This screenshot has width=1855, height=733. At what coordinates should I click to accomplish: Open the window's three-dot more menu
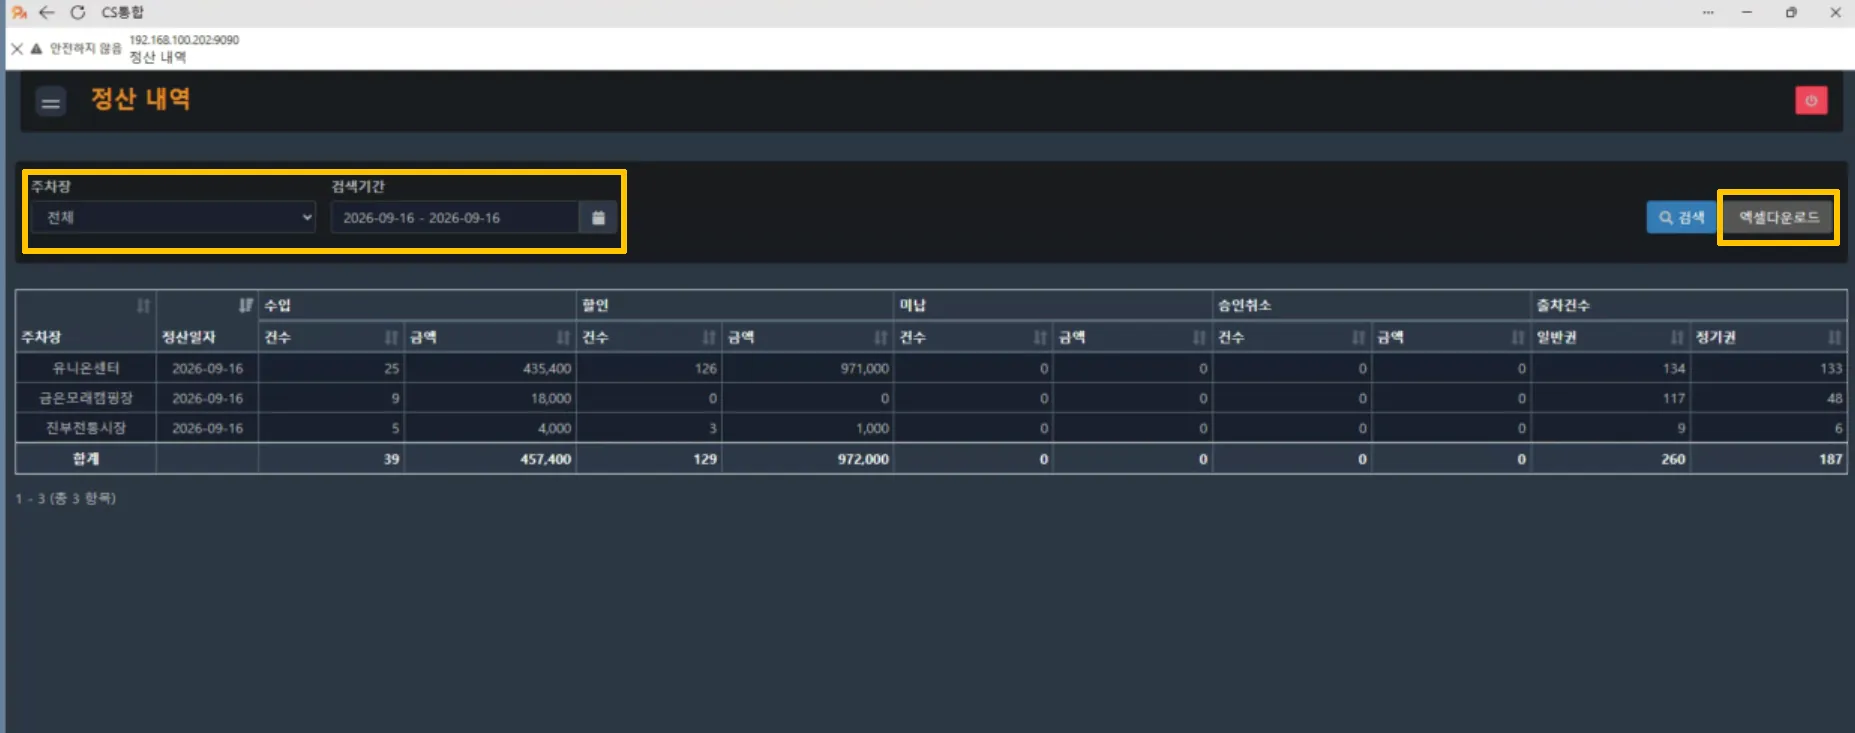click(1708, 12)
